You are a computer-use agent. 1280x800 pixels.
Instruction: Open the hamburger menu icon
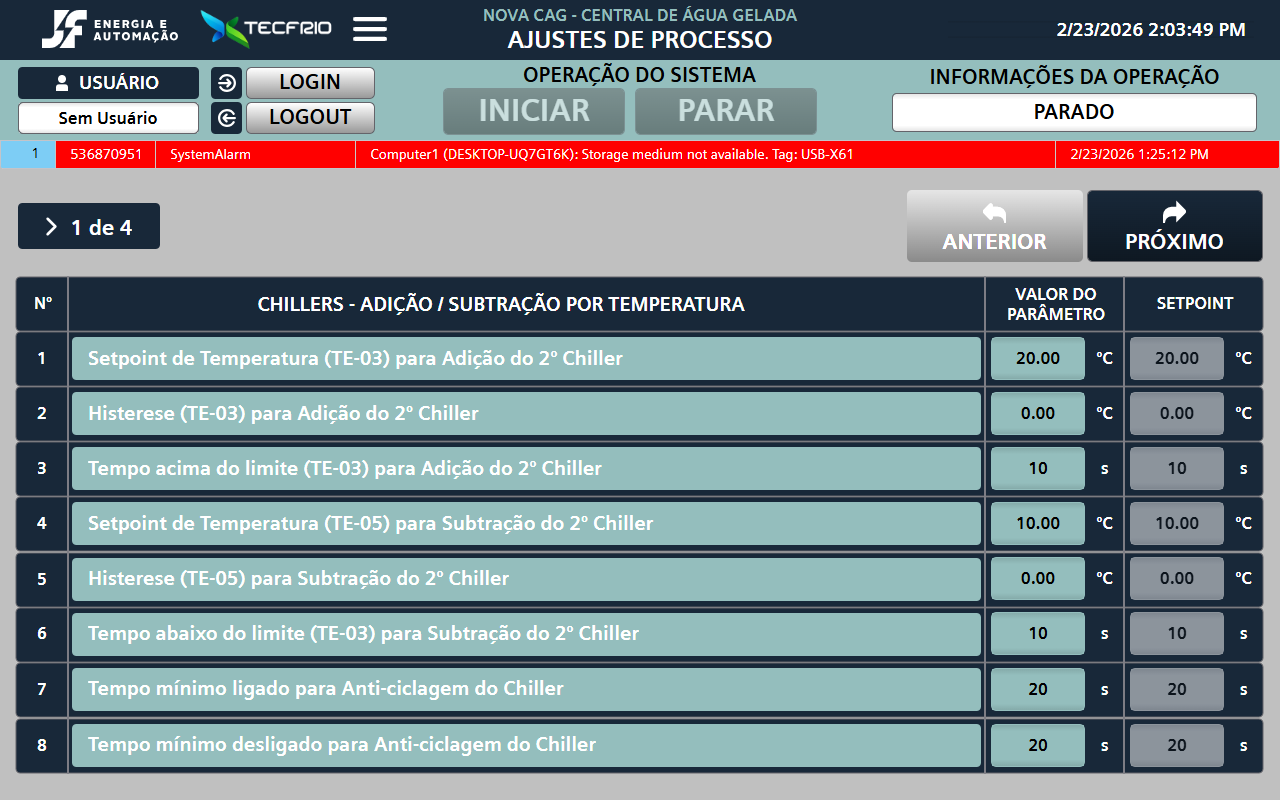(370, 29)
